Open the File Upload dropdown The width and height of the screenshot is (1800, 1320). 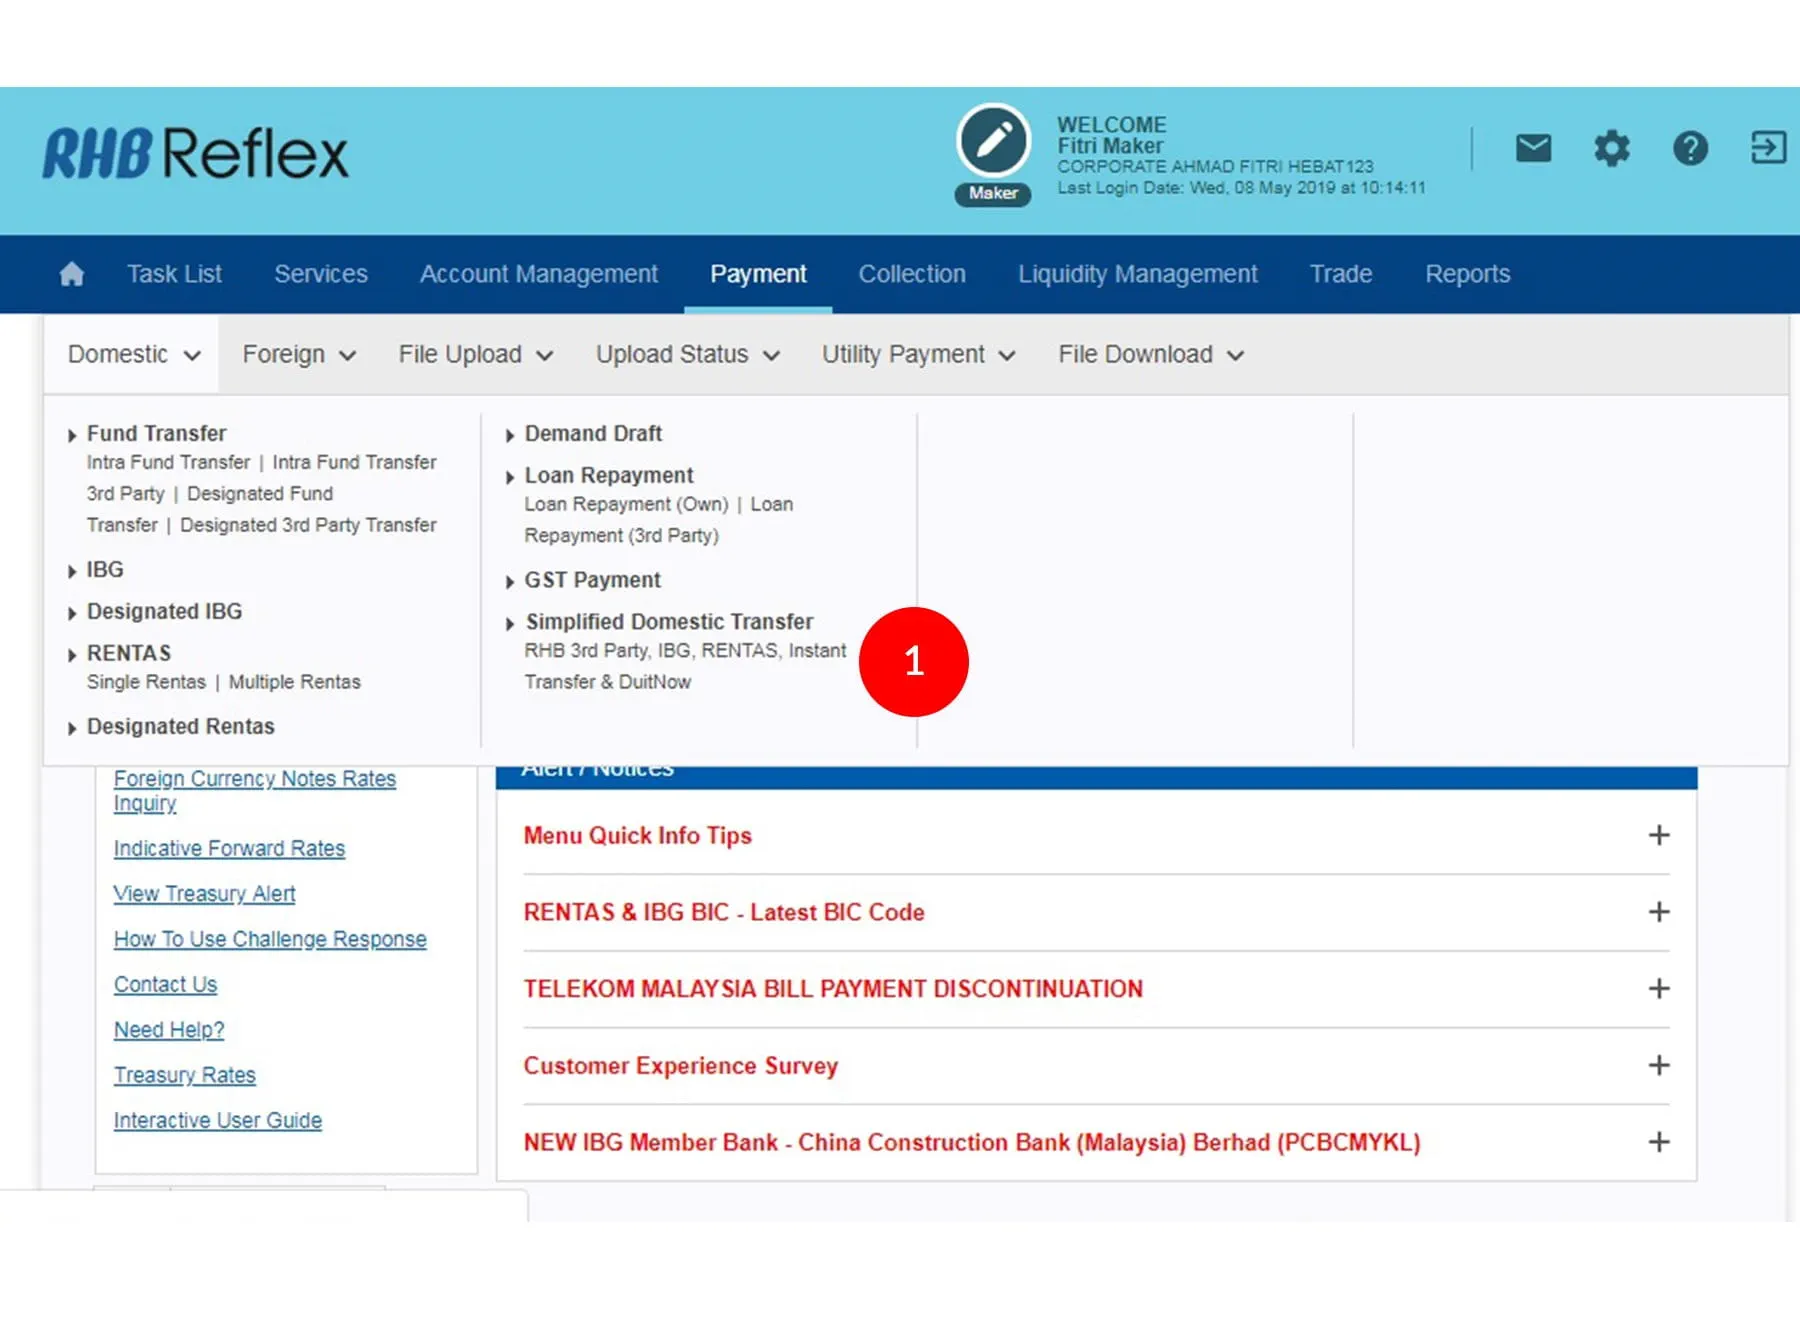coord(475,355)
